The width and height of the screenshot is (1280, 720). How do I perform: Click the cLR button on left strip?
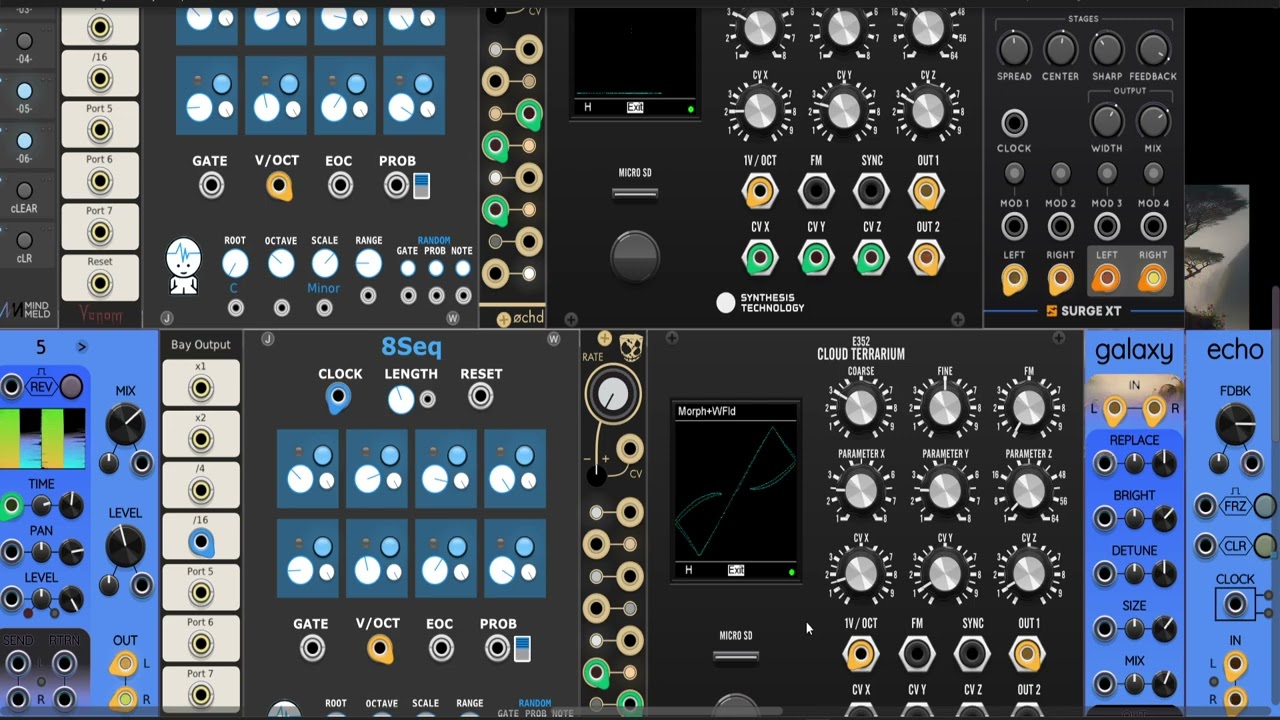pos(24,240)
